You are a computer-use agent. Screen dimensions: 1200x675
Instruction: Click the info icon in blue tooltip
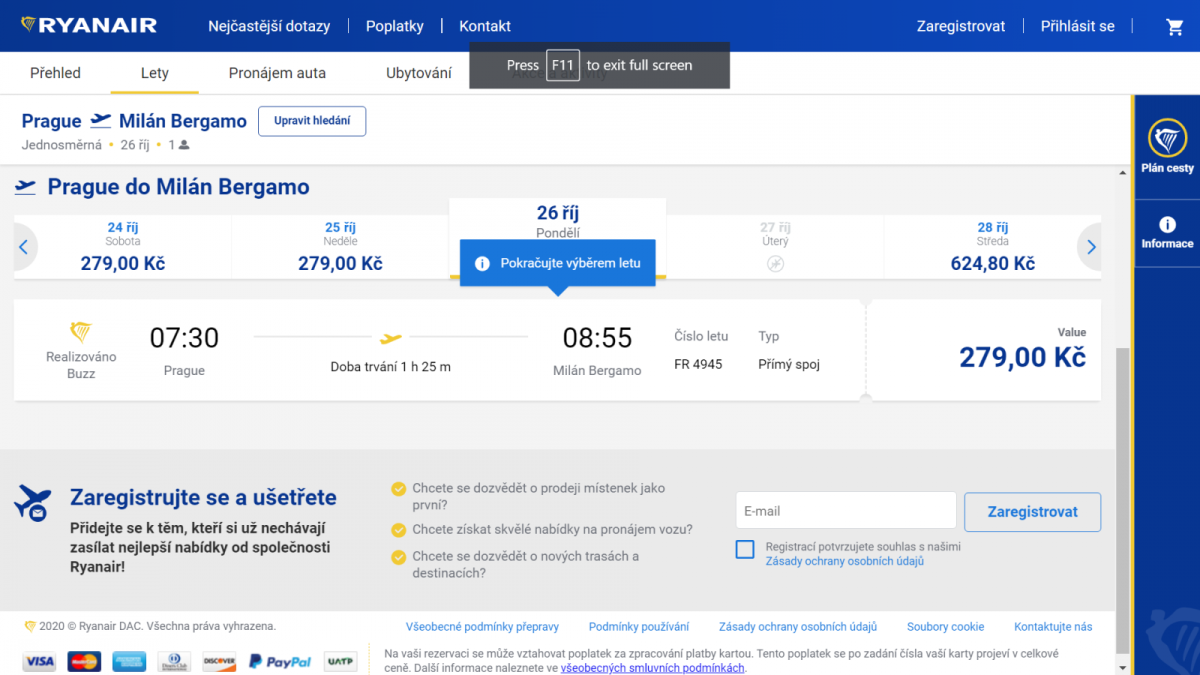pyautogui.click(x=482, y=263)
